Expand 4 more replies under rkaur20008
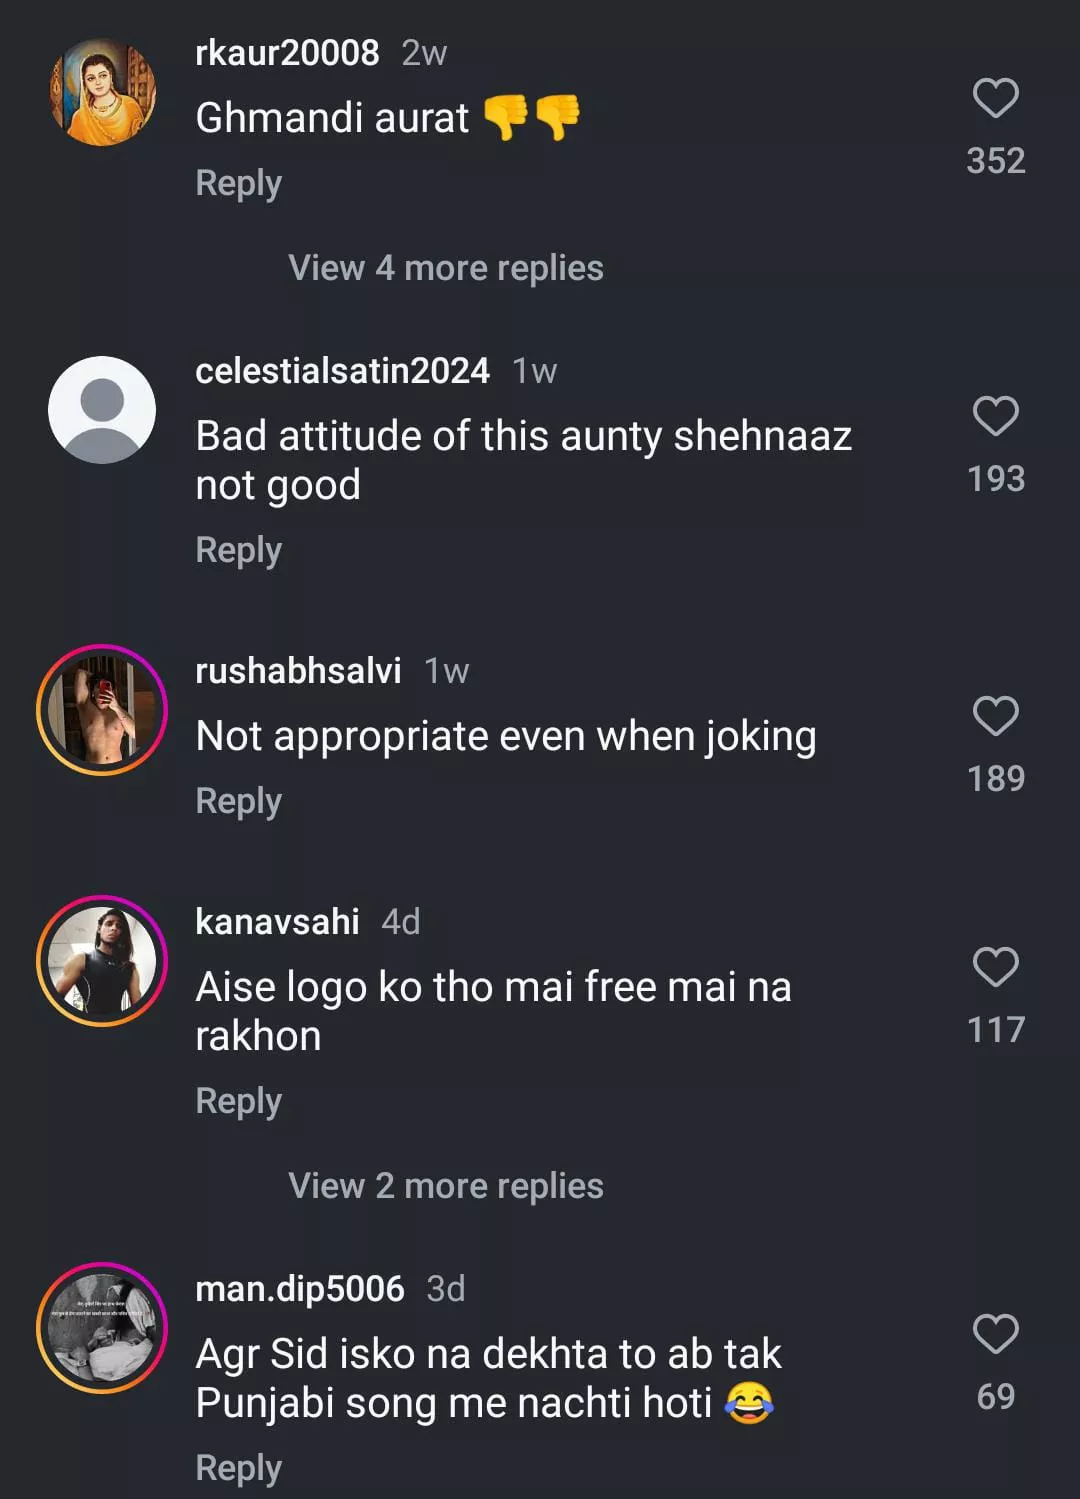 (445, 268)
